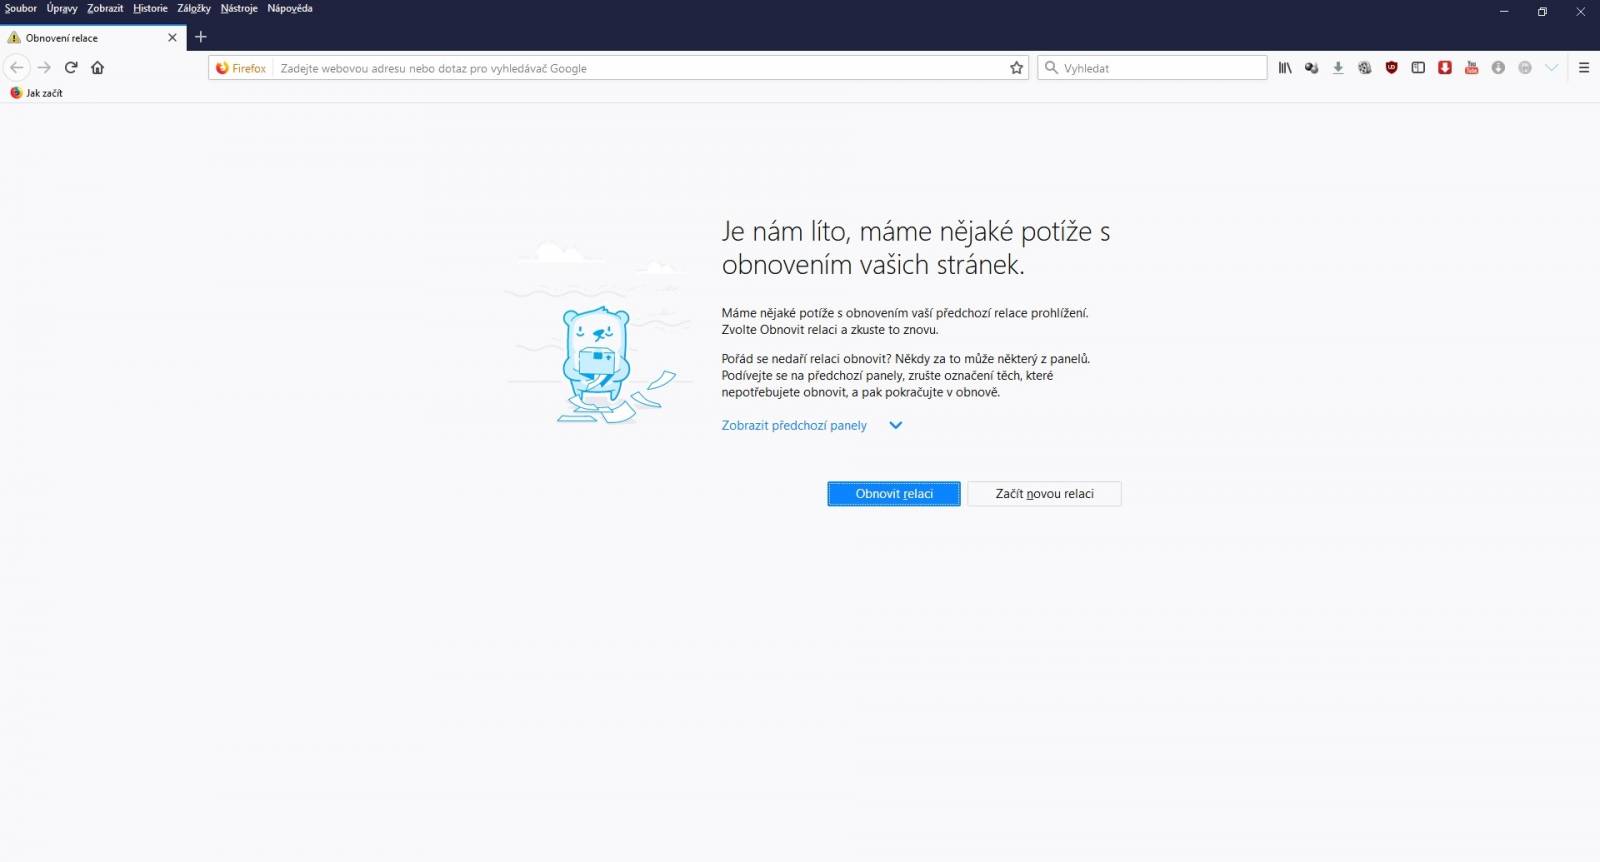1600x862 pixels.
Task: Open the Library toolbar icon
Action: click(1285, 68)
